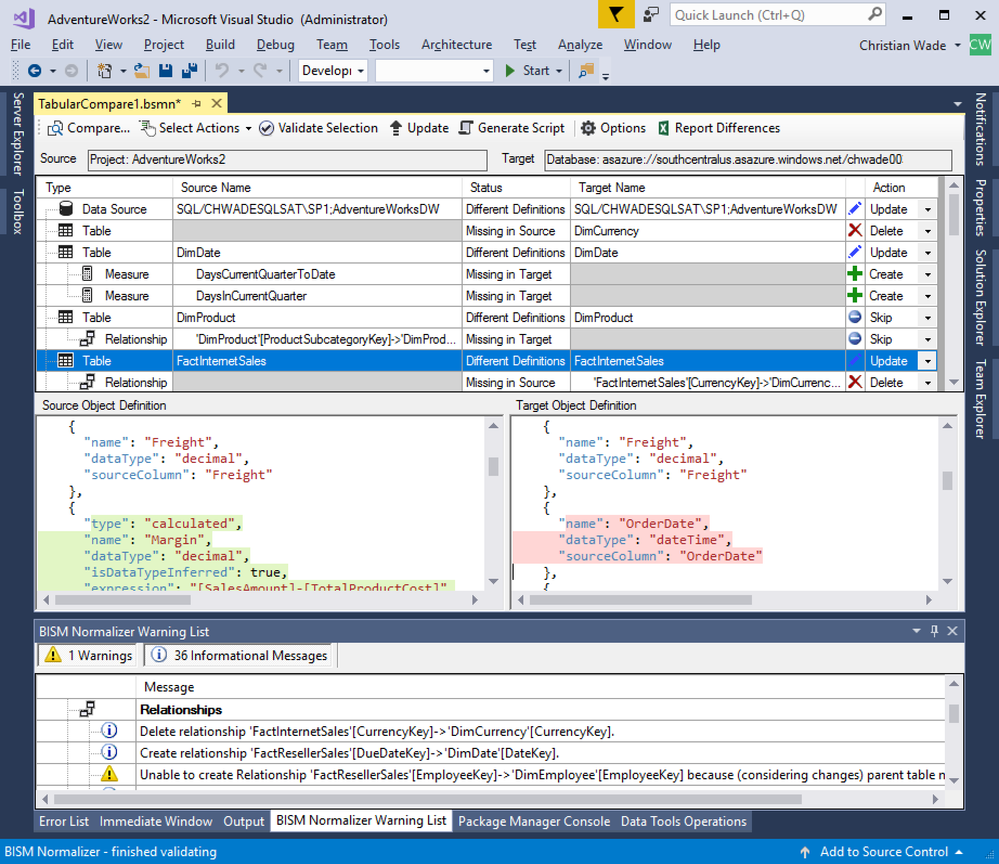This screenshot has height=864, width=999.
Task: Click the Report Differences Excel icon
Action: [x=664, y=128]
